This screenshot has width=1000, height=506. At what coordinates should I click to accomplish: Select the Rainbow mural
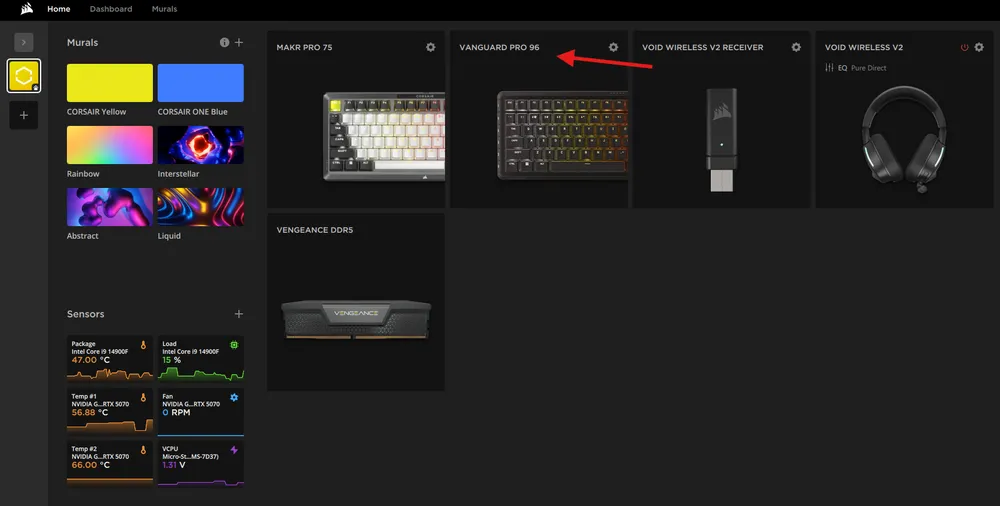pos(110,145)
